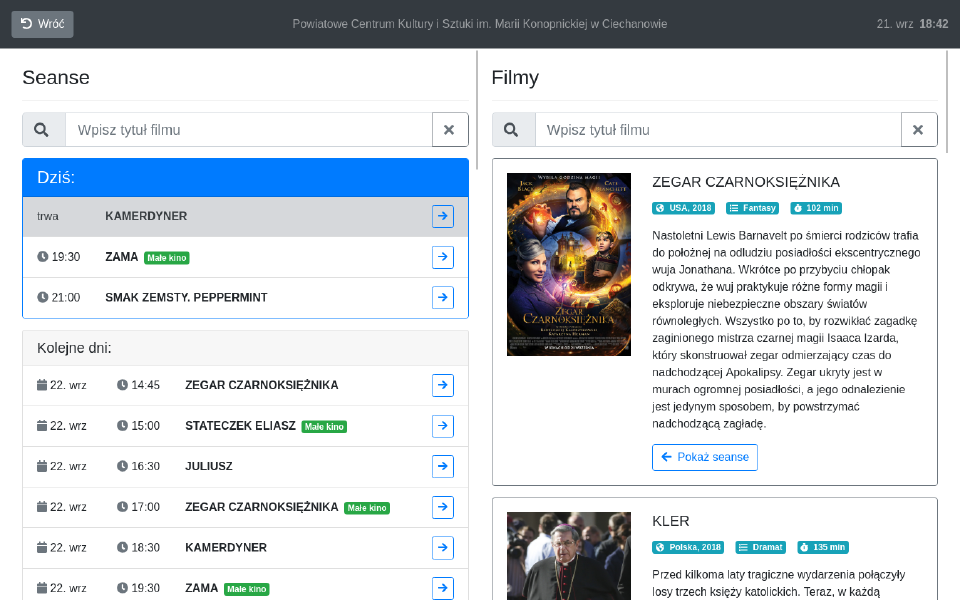Image resolution: width=960 pixels, height=600 pixels.
Task: Click the Filmy panel vertical scrollbar
Action: 947,102
